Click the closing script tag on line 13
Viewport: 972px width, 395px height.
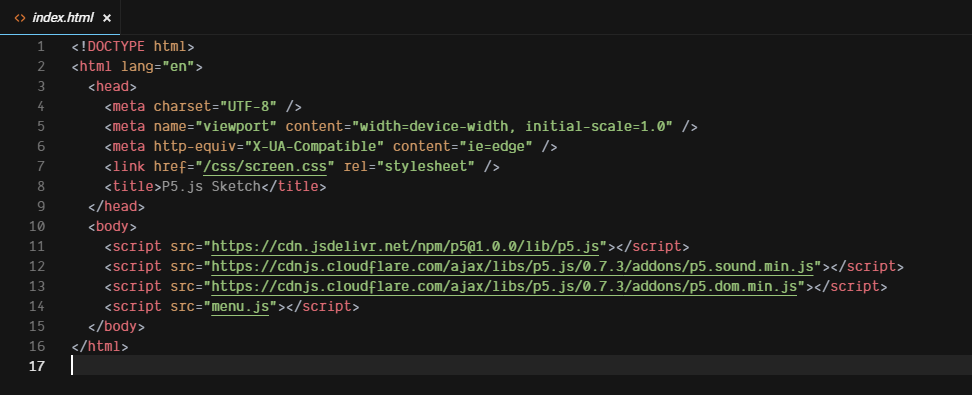point(850,286)
